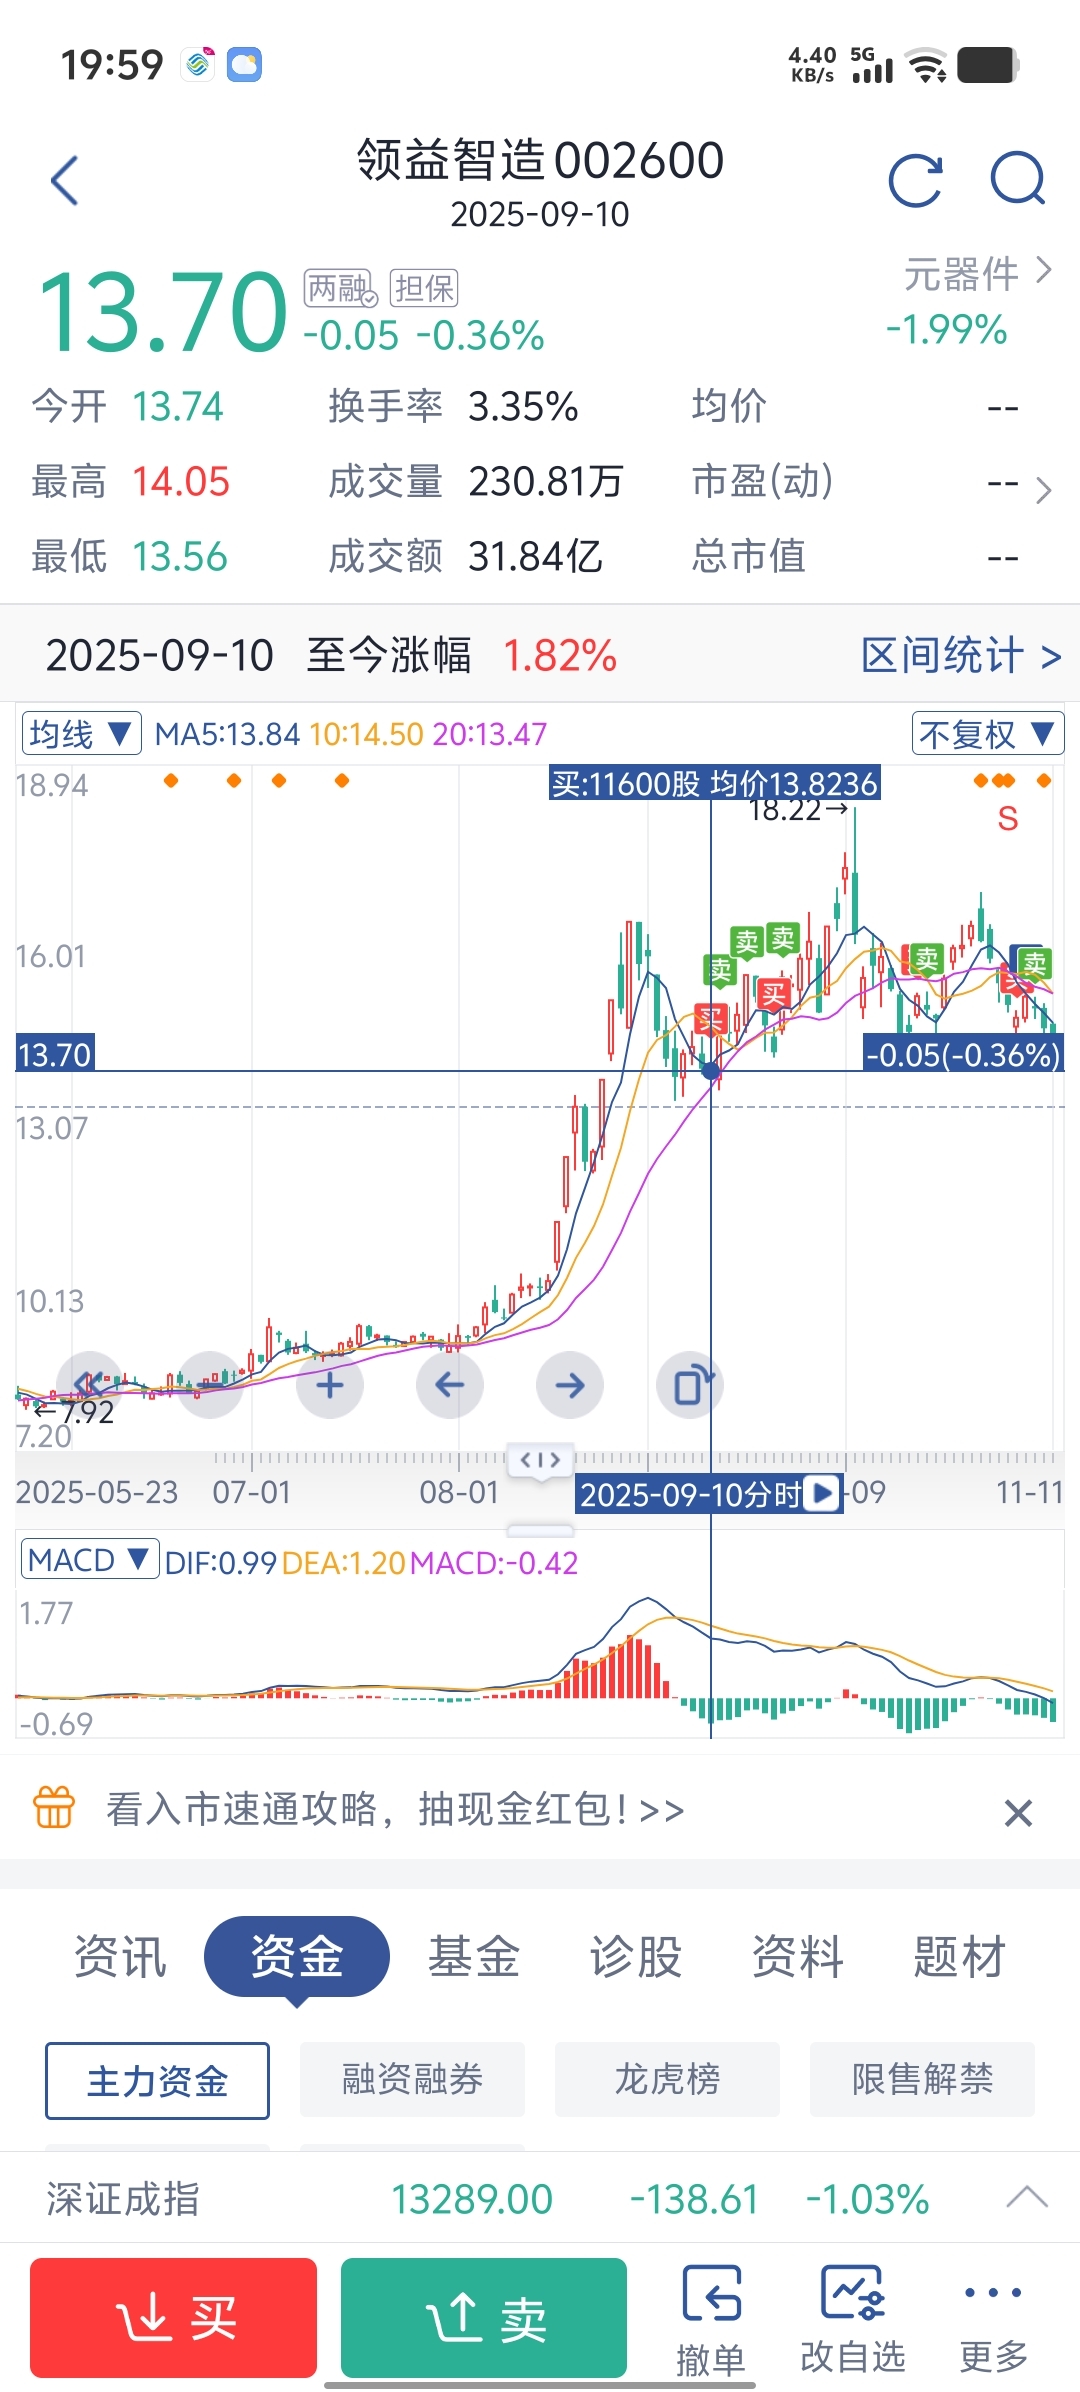
Task: Move crosshair left one candle
Action: [x=450, y=1385]
